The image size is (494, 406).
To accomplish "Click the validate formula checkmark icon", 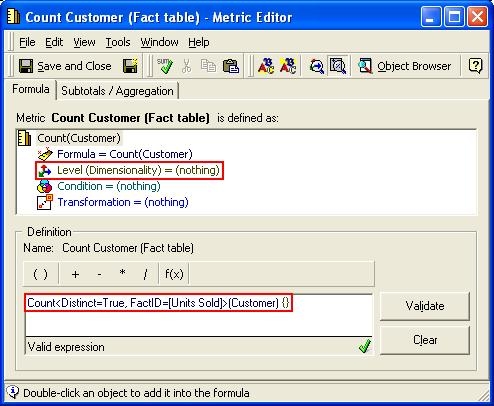I will 165,66.
